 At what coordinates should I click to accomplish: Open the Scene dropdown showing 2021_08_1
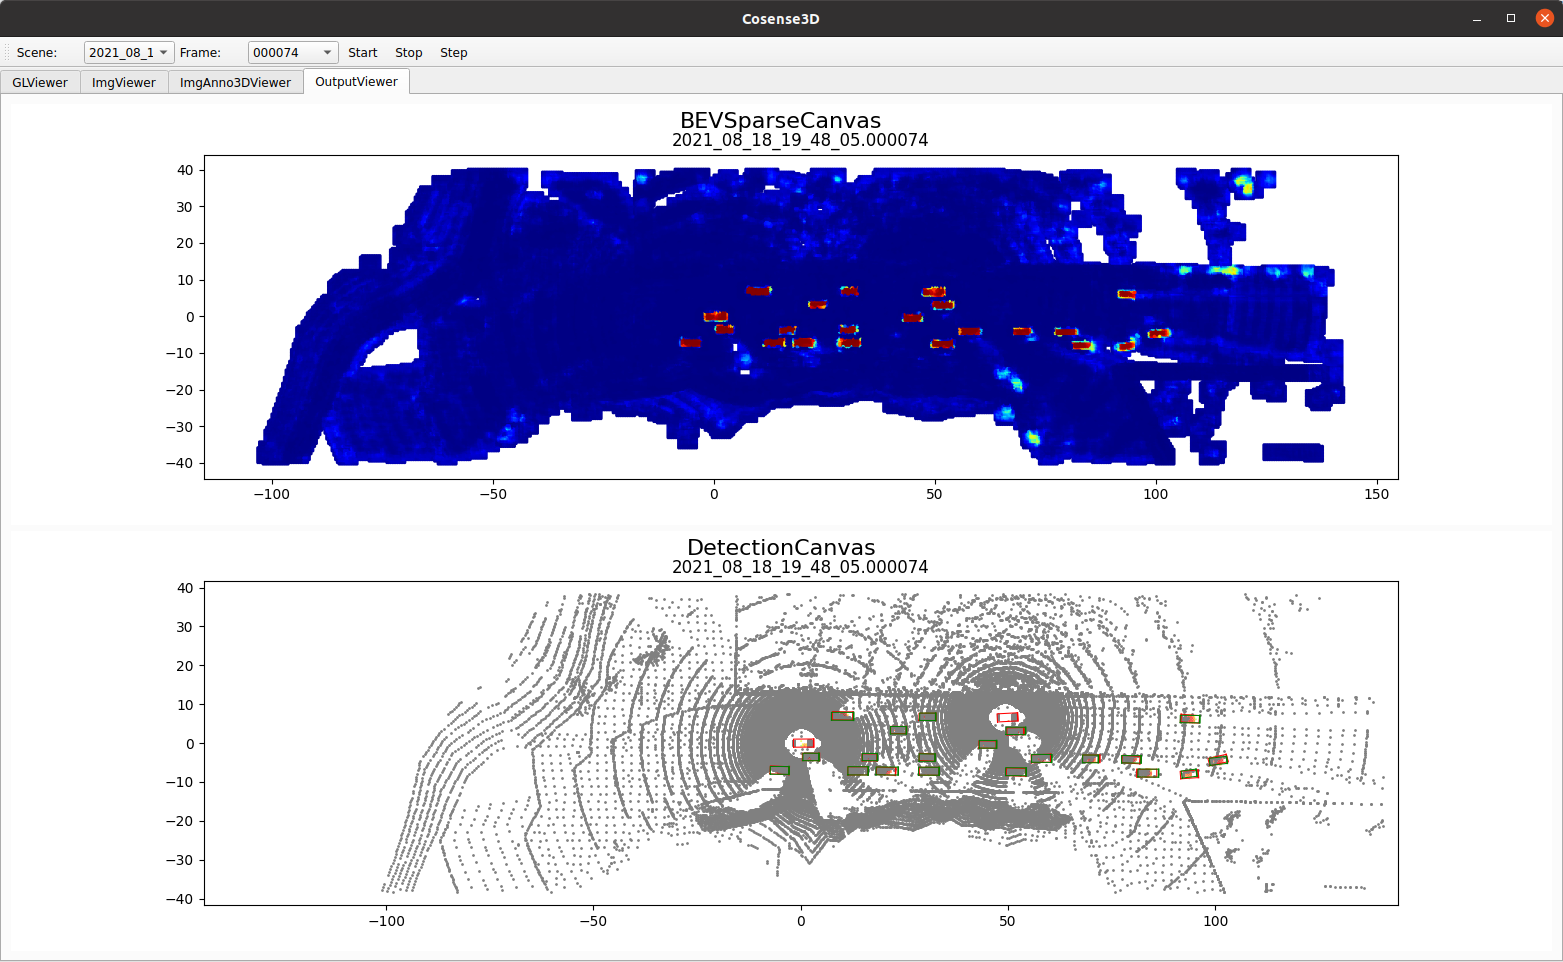129,53
